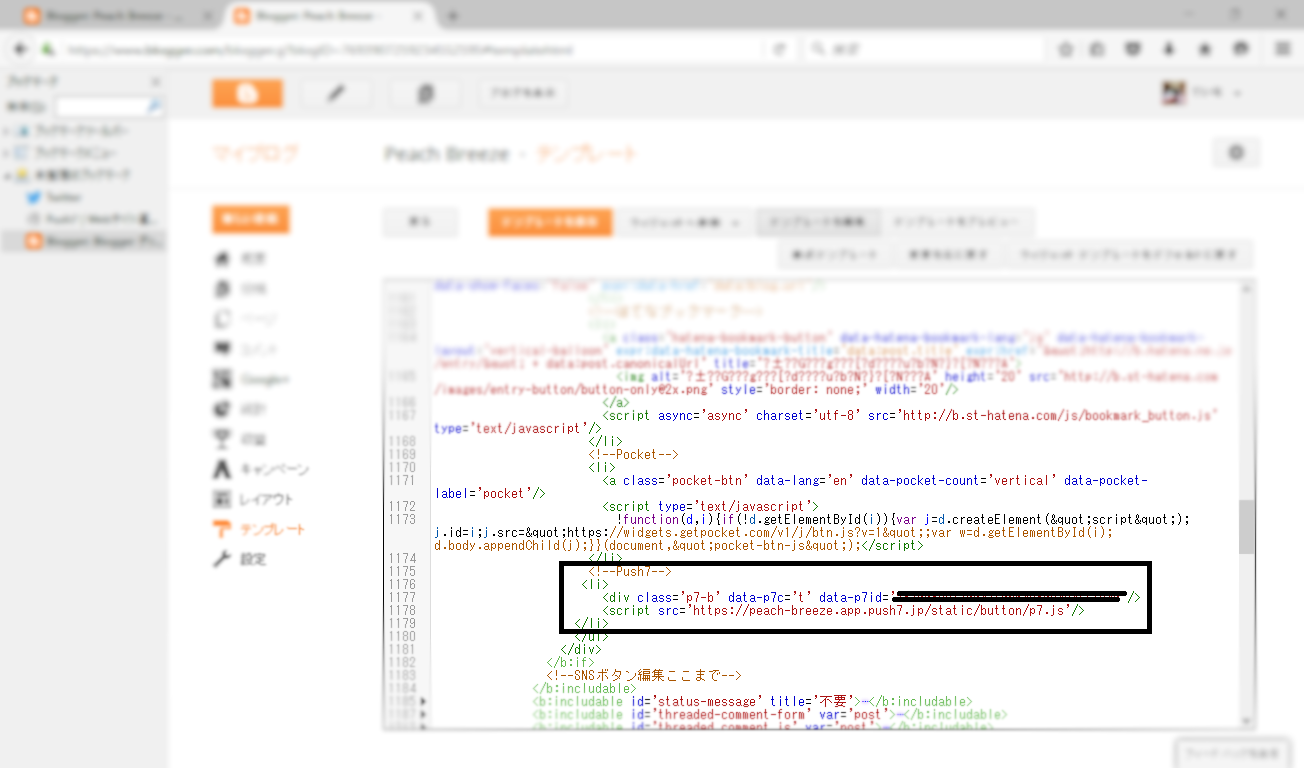Open the post list pages icon button
1304x768 pixels.
pos(425,93)
